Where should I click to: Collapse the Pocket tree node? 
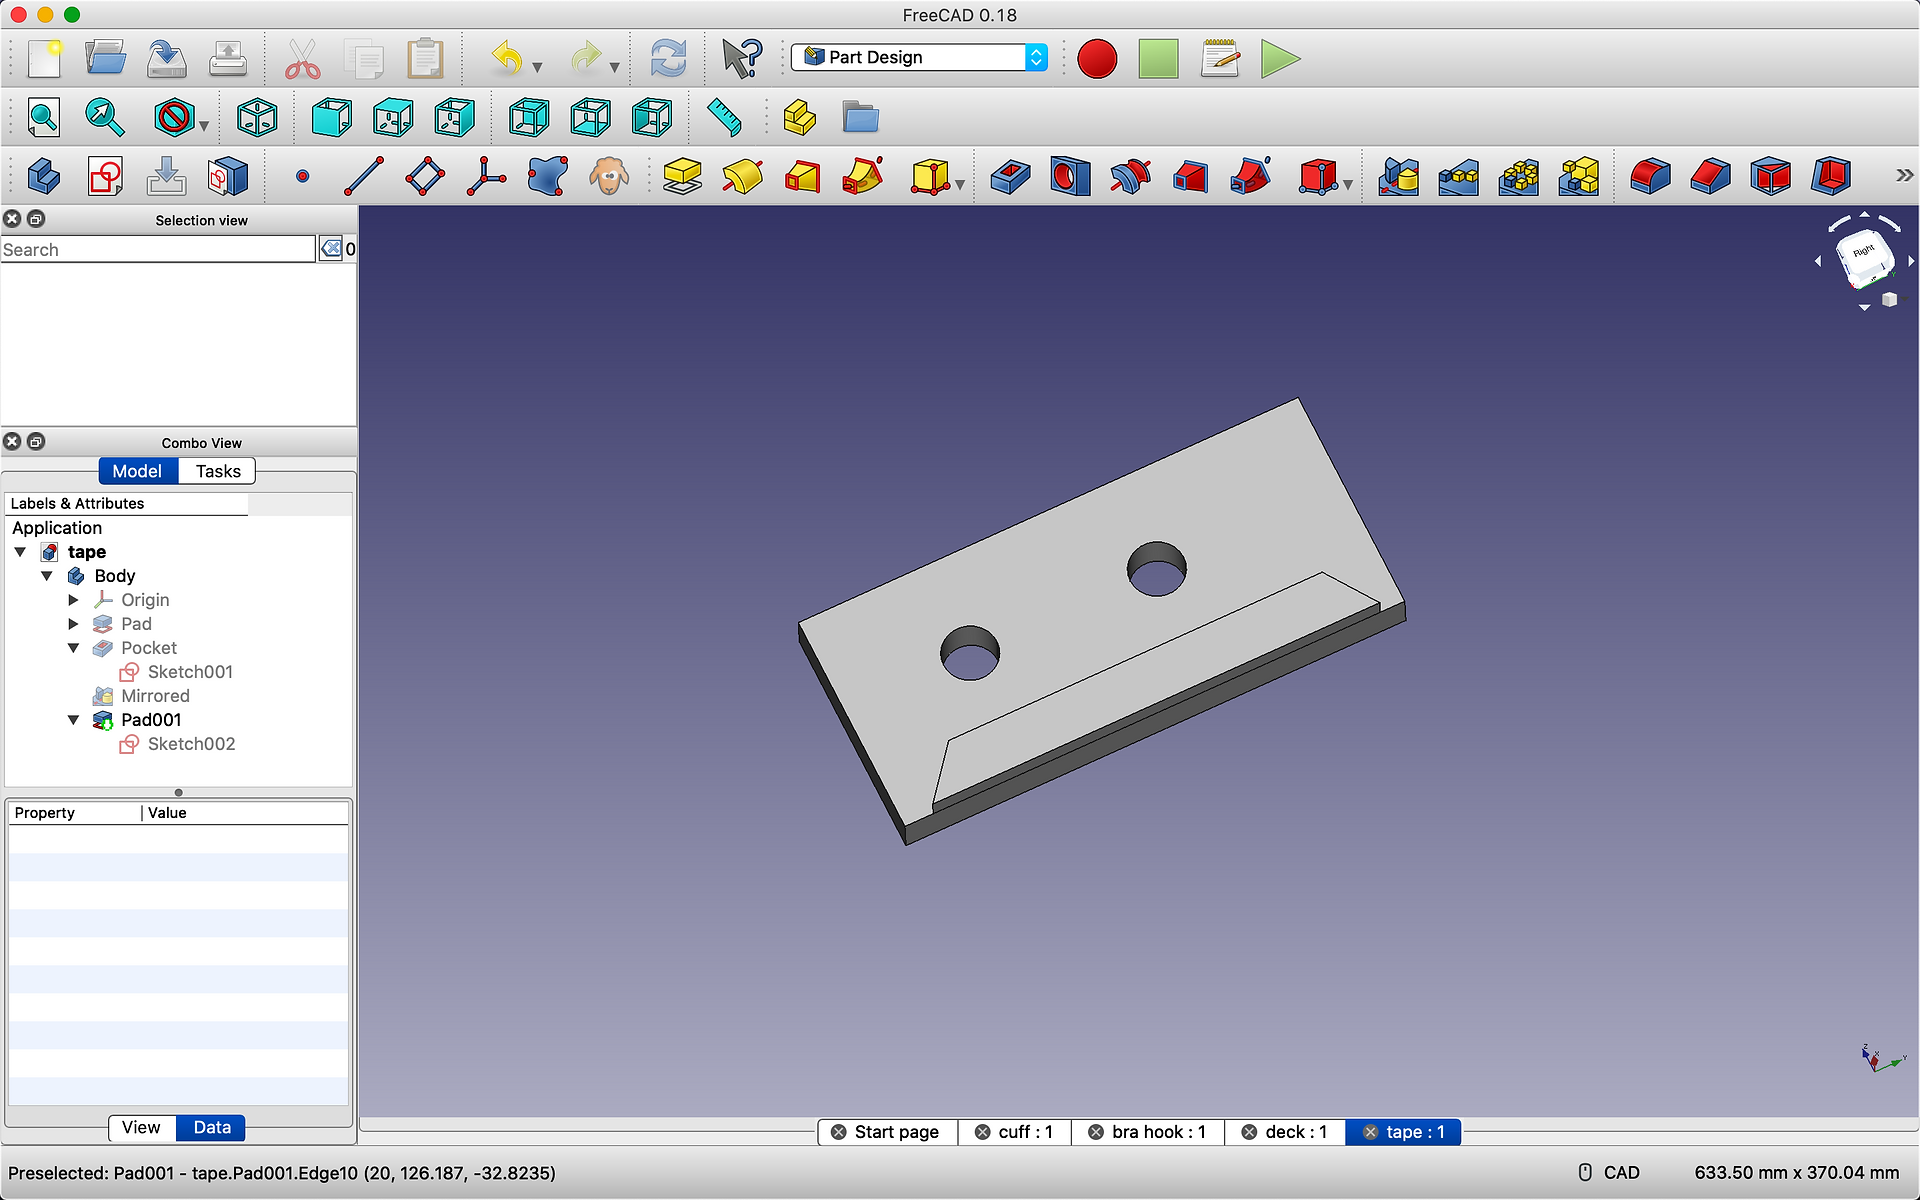point(73,648)
